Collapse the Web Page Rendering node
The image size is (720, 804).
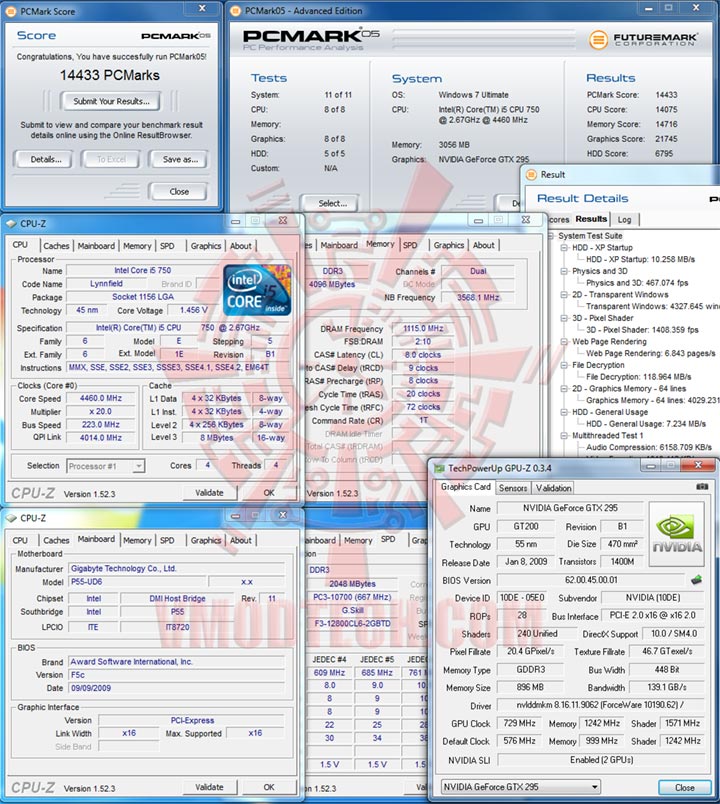[x=564, y=341]
